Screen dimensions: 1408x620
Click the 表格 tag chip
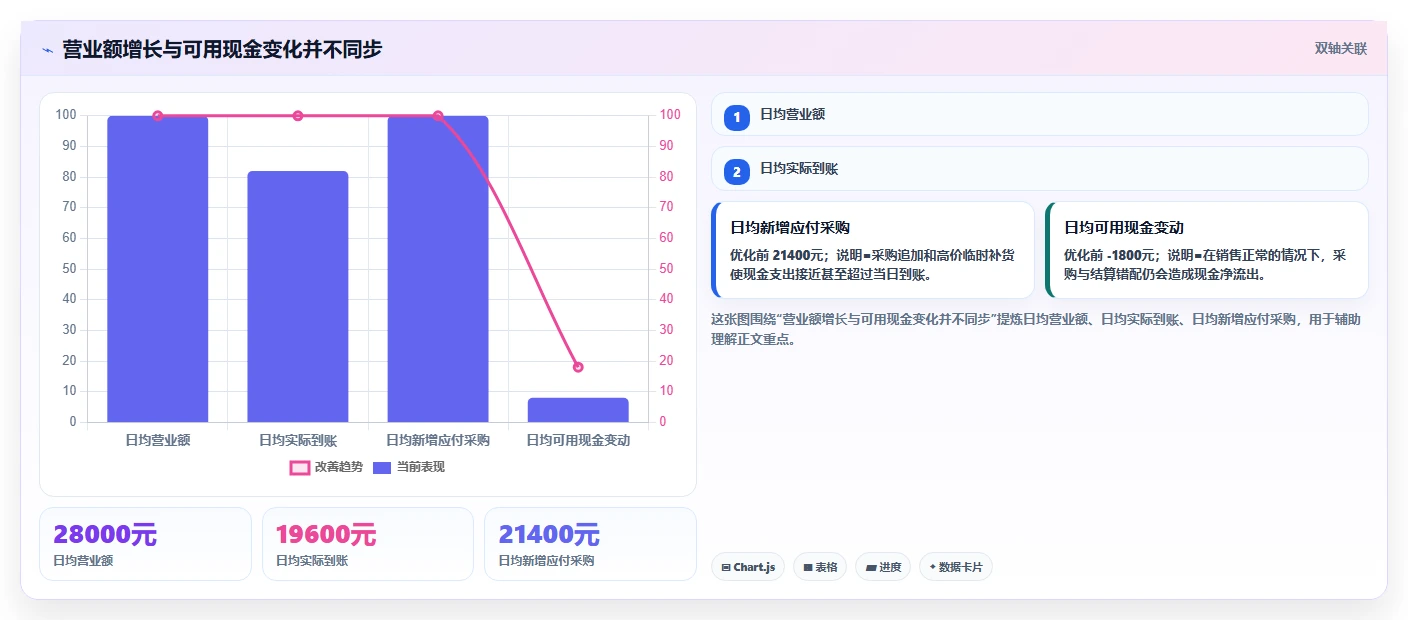(820, 567)
